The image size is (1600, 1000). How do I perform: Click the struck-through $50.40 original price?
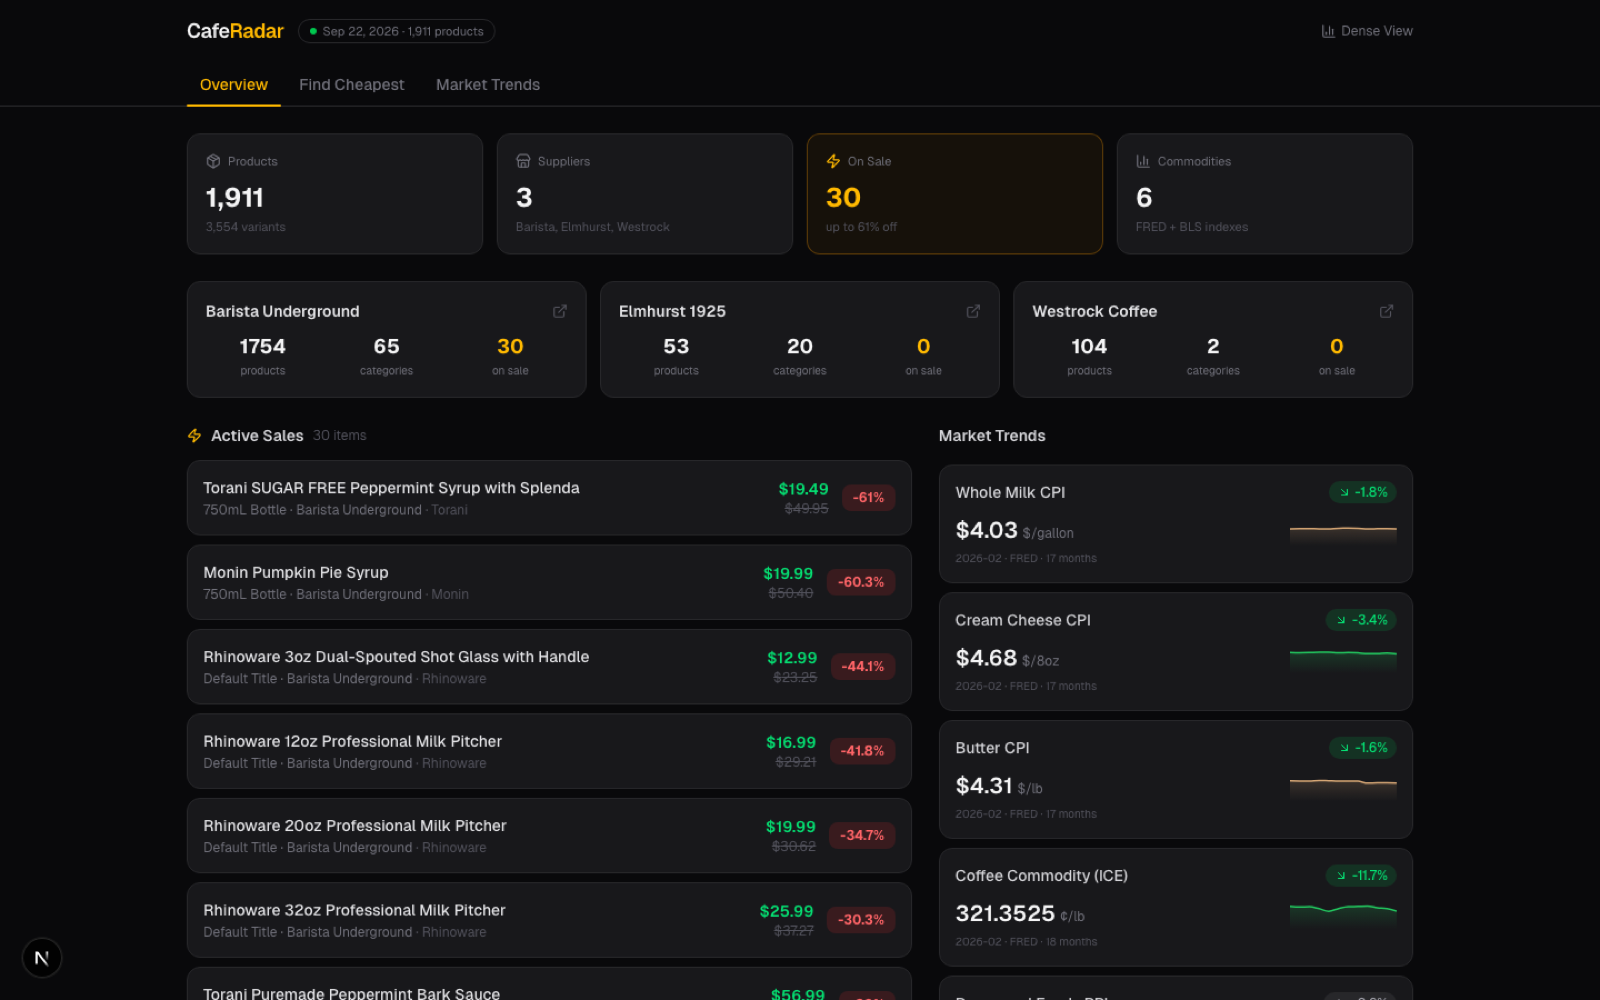(x=791, y=593)
